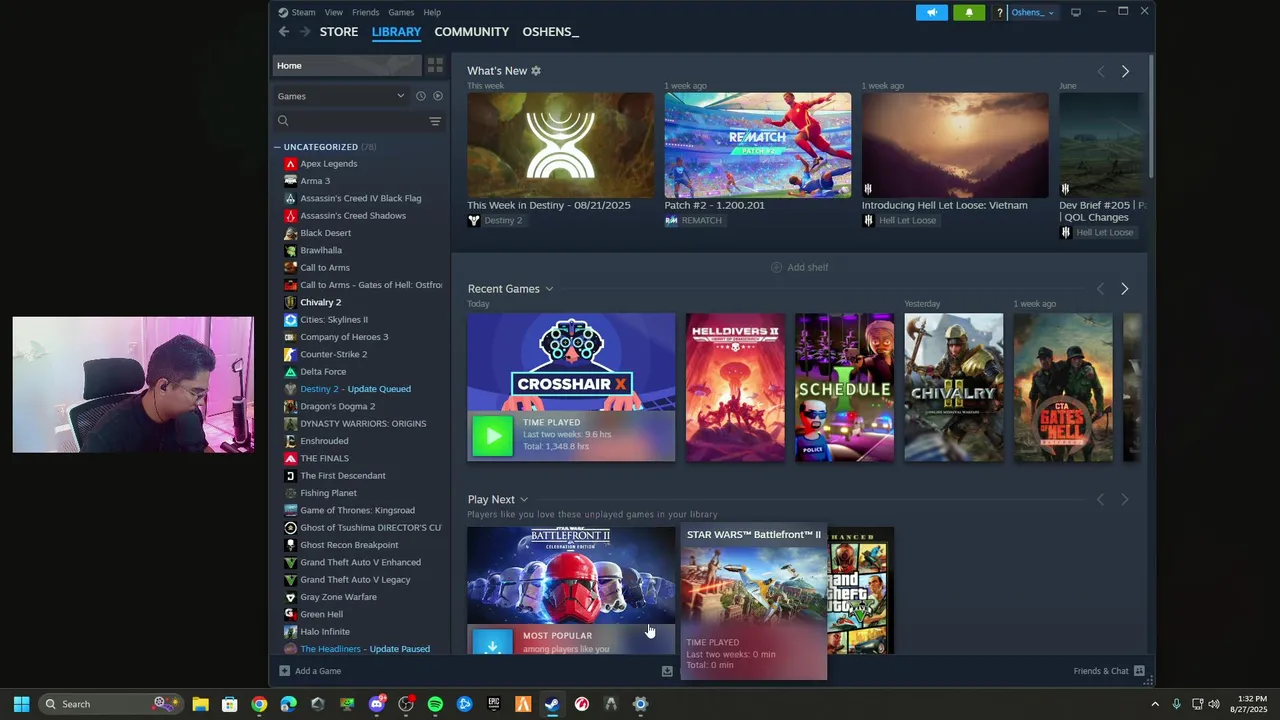This screenshot has height=720, width=1280.
Task: Show hidden system tray icons chevron
Action: tap(1155, 704)
